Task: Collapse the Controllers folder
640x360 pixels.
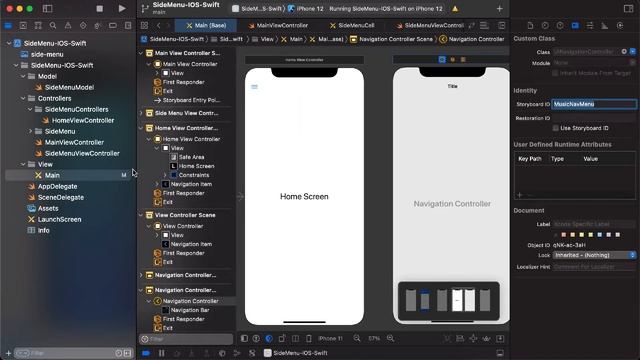Action: (23, 98)
